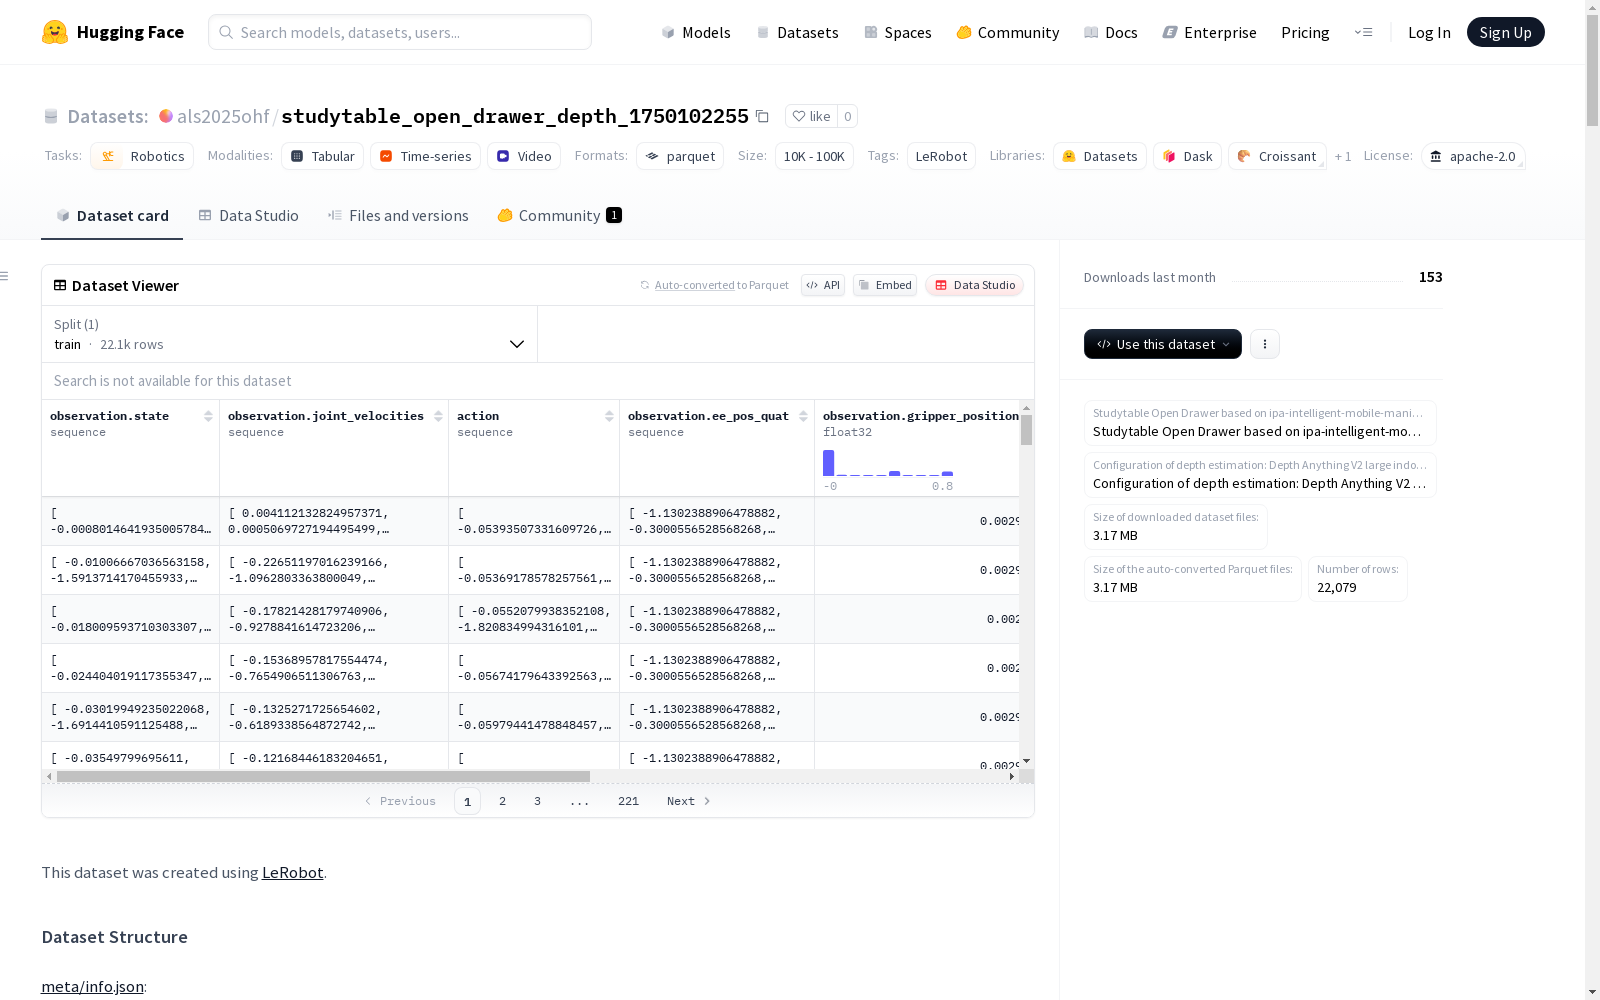
Task: Open Docs in the top navigation
Action: [x=1111, y=32]
